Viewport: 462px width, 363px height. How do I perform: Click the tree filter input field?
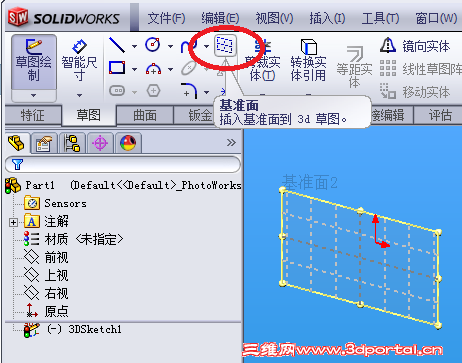point(123,164)
